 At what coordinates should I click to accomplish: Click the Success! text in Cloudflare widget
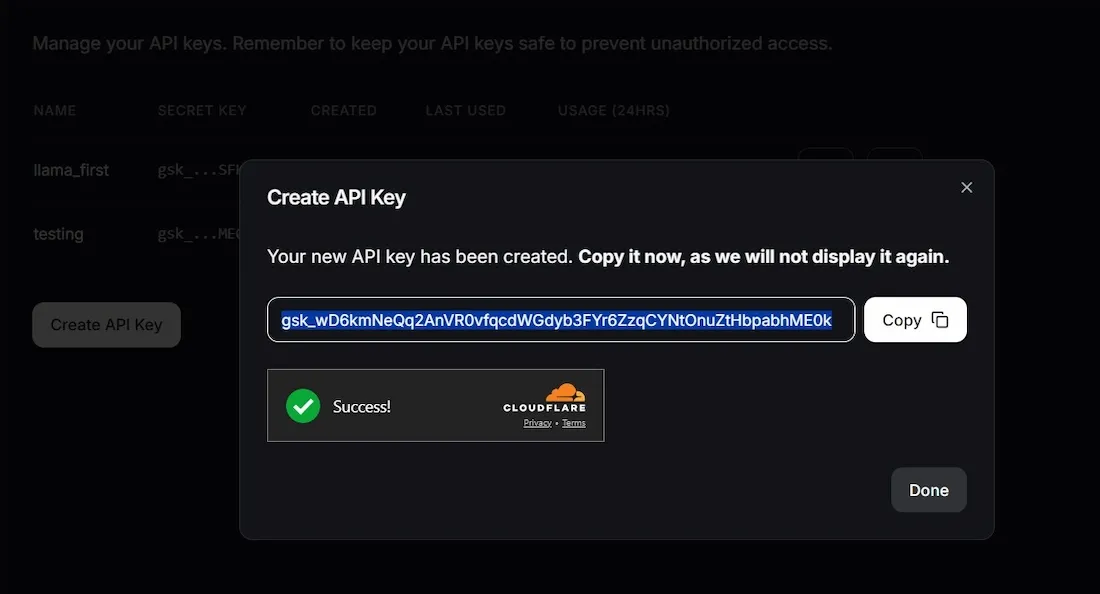361,407
